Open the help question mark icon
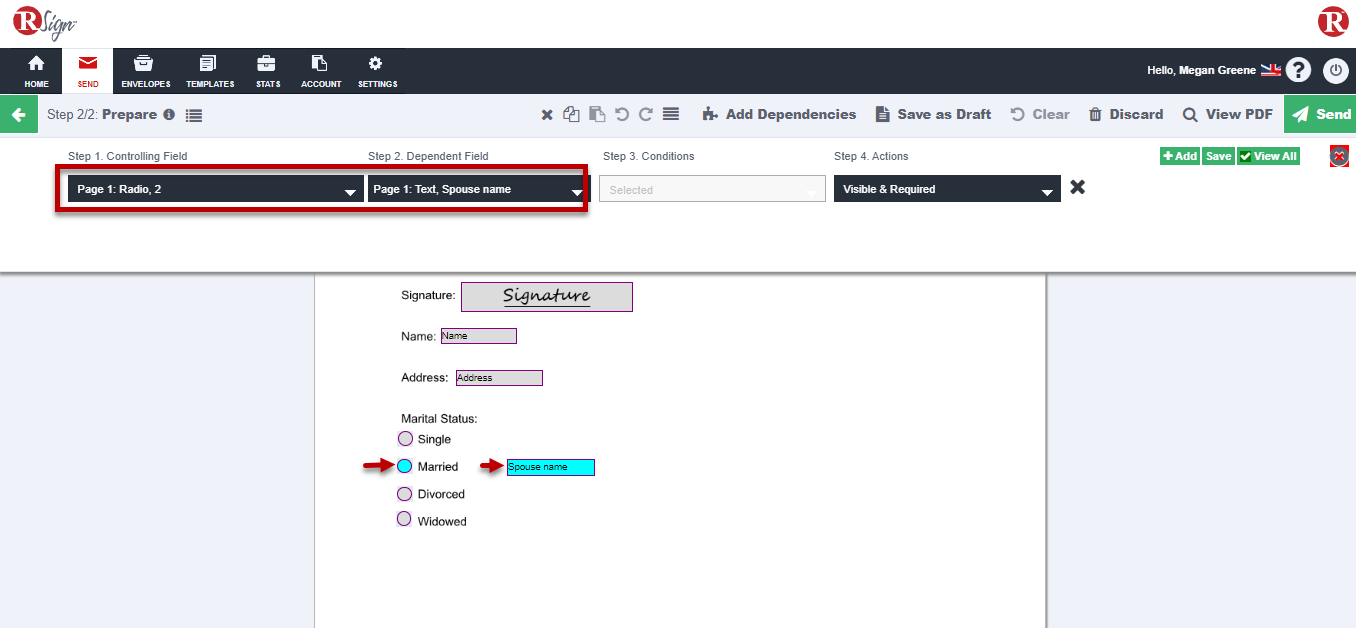The height and width of the screenshot is (628, 1356). pyautogui.click(x=1298, y=70)
